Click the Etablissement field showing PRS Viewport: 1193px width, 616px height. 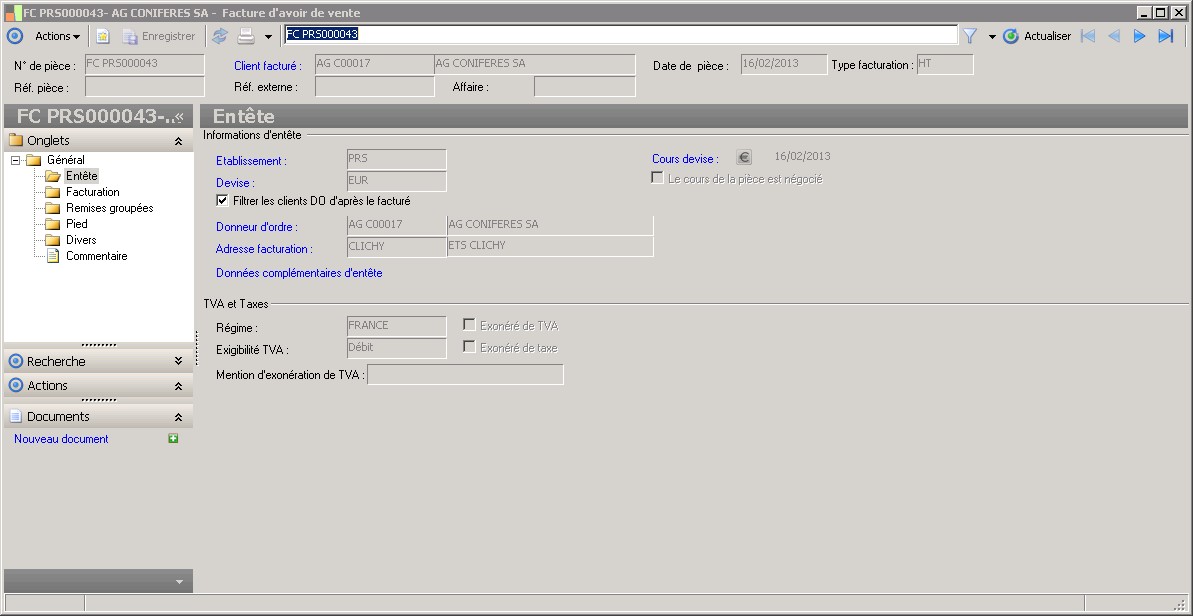[396, 160]
